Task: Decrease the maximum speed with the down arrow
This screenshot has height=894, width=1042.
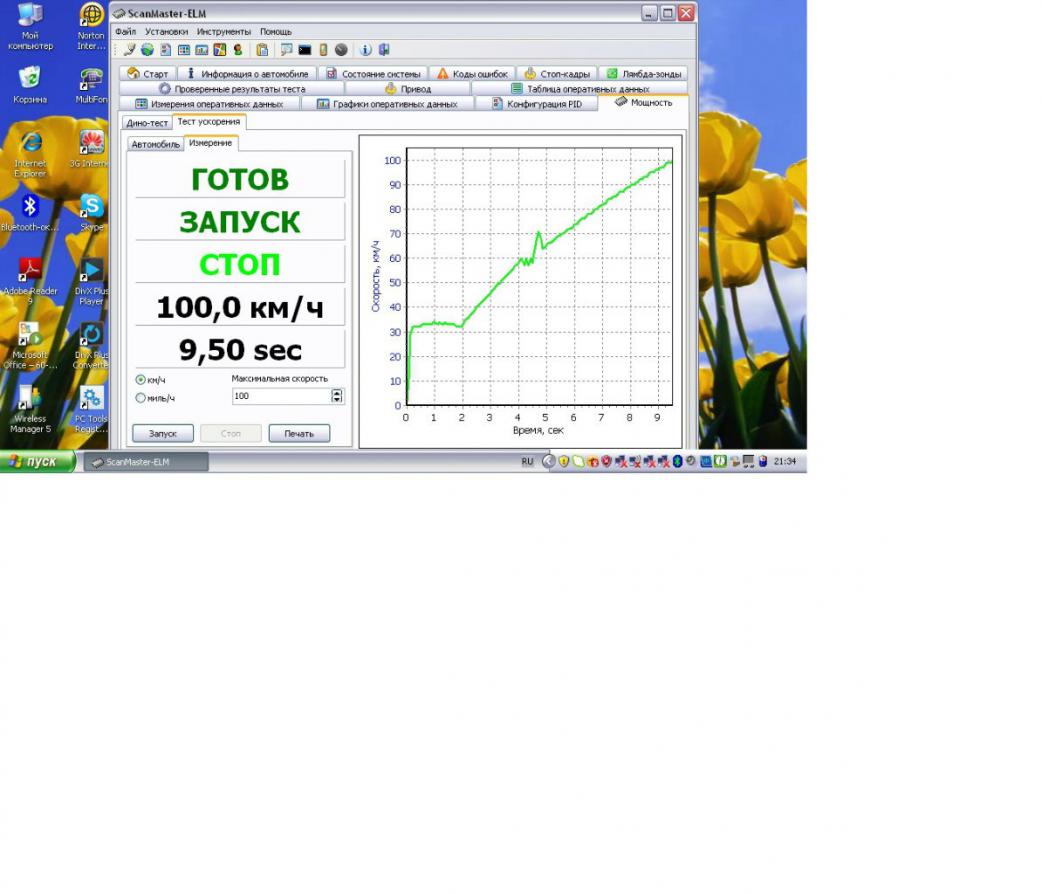Action: (337, 400)
